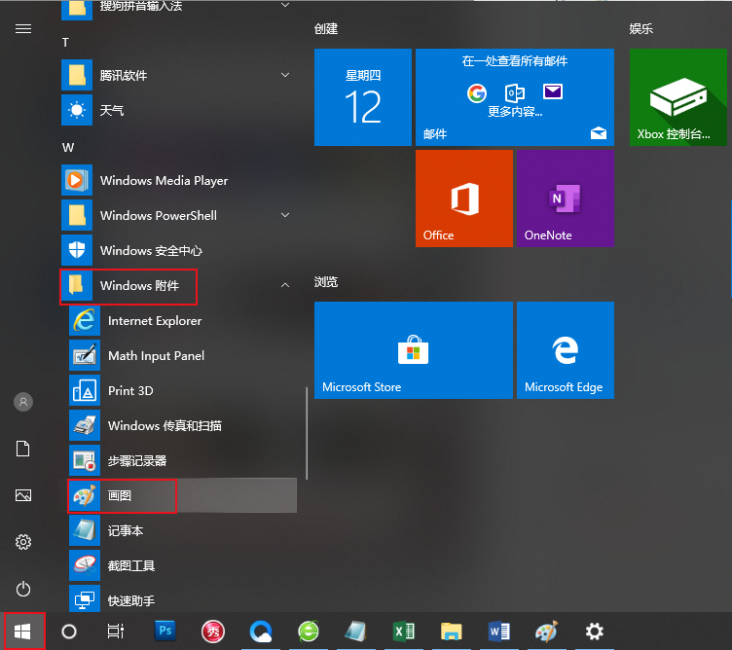732x650 pixels.
Task: Click the app list scrollbar thumb
Action: pyautogui.click(x=307, y=433)
